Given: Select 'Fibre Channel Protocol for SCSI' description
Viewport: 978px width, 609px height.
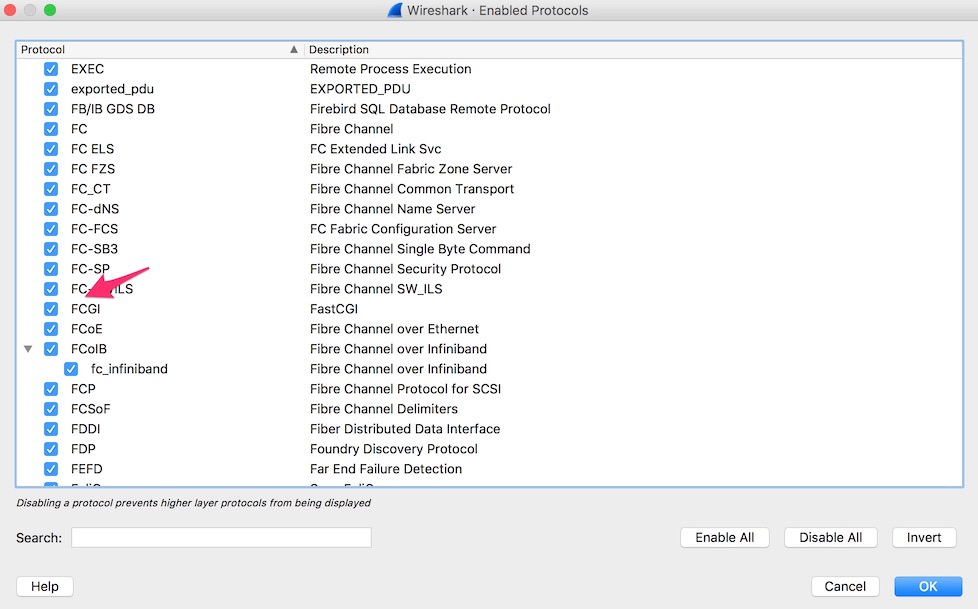Looking at the screenshot, I should coord(405,389).
